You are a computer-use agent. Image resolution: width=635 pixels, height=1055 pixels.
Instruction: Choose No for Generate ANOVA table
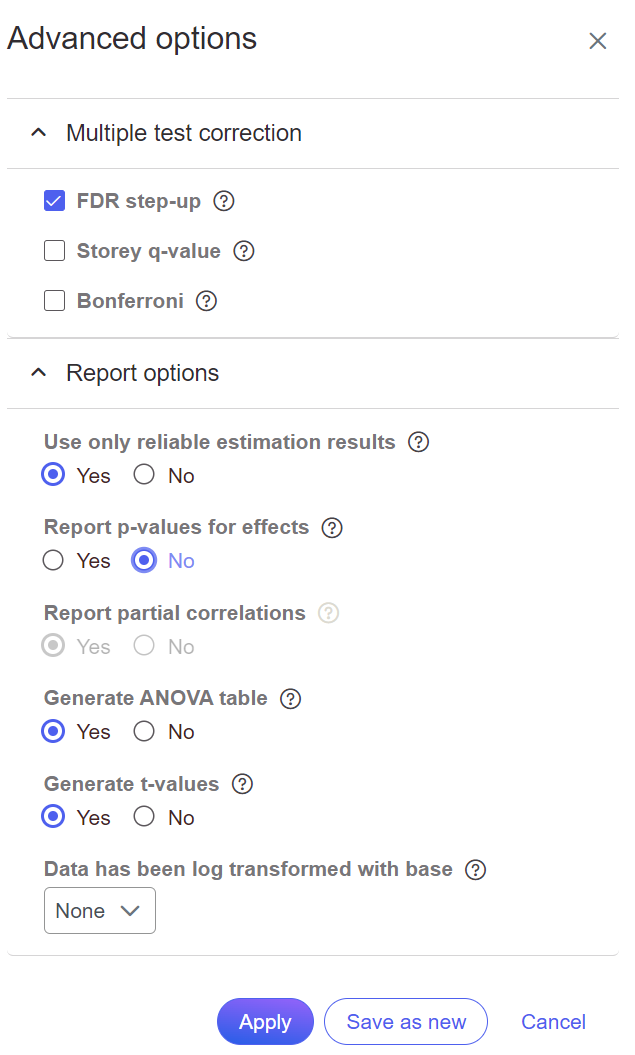pos(145,732)
